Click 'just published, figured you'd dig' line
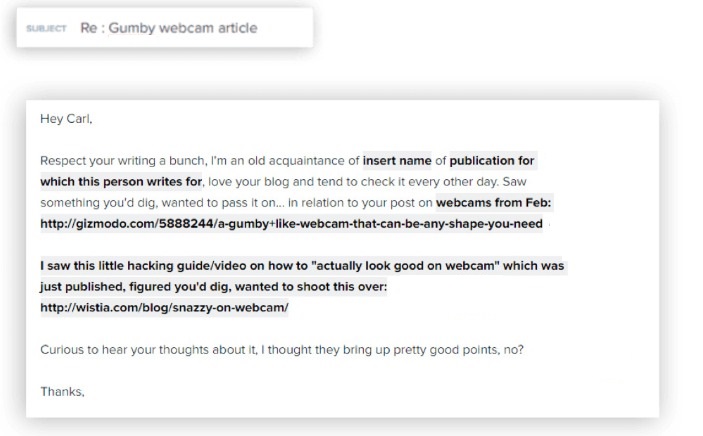The width and height of the screenshot is (703, 436). (213, 287)
